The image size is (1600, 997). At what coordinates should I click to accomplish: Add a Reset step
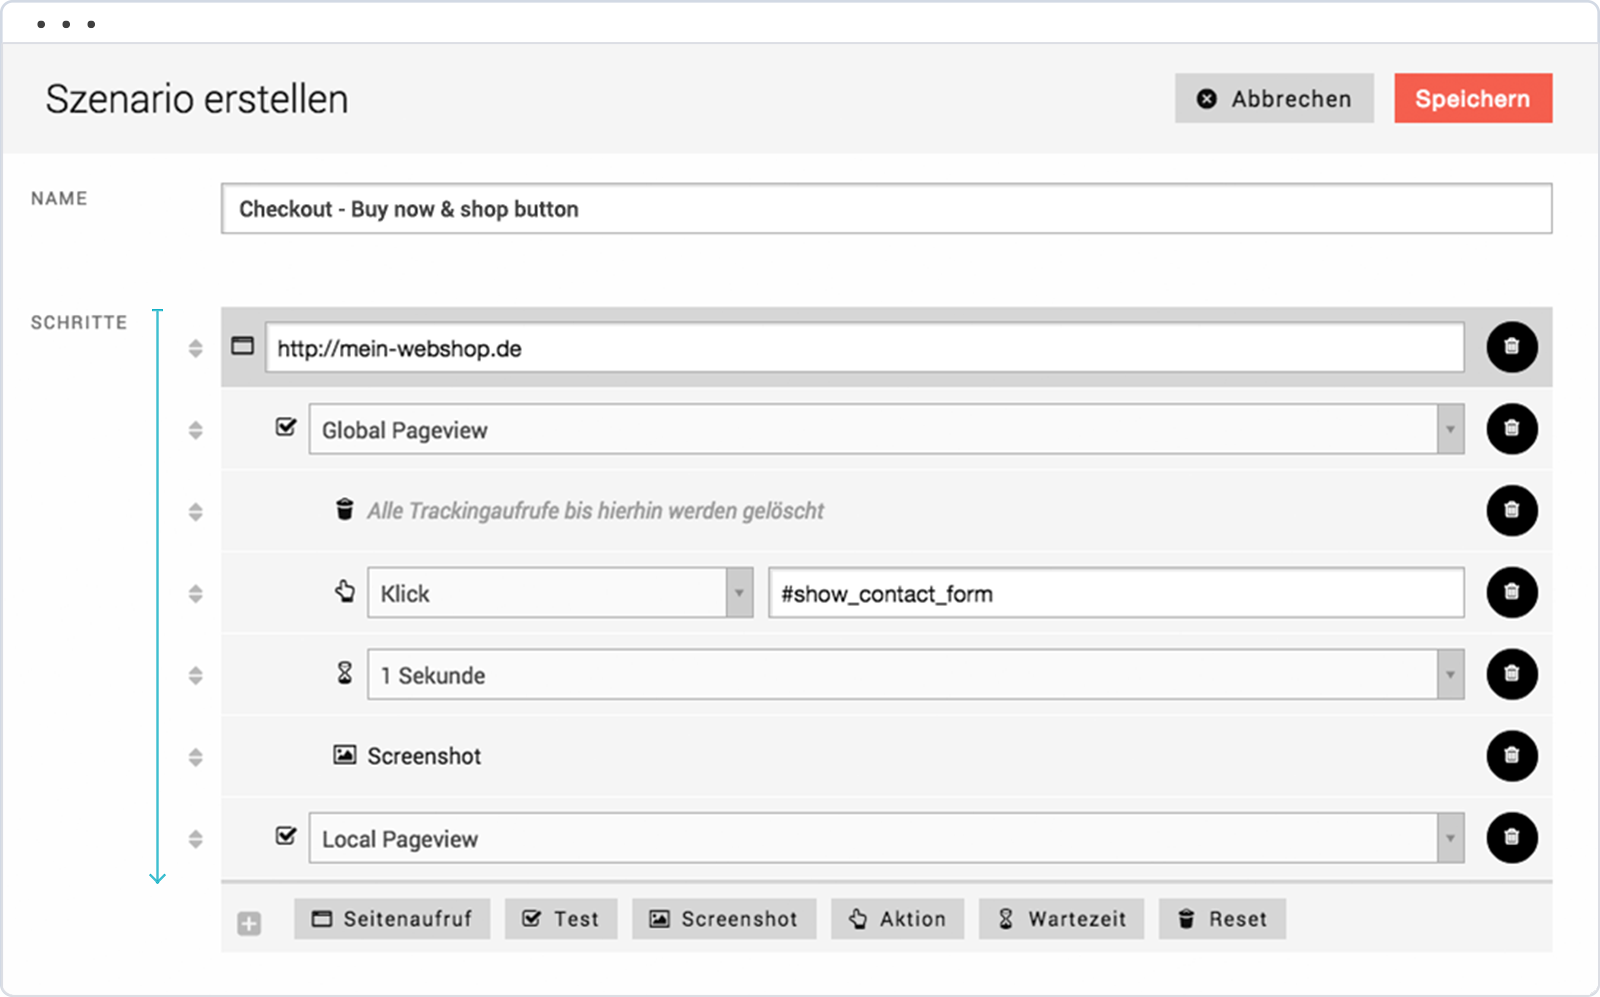[1222, 919]
